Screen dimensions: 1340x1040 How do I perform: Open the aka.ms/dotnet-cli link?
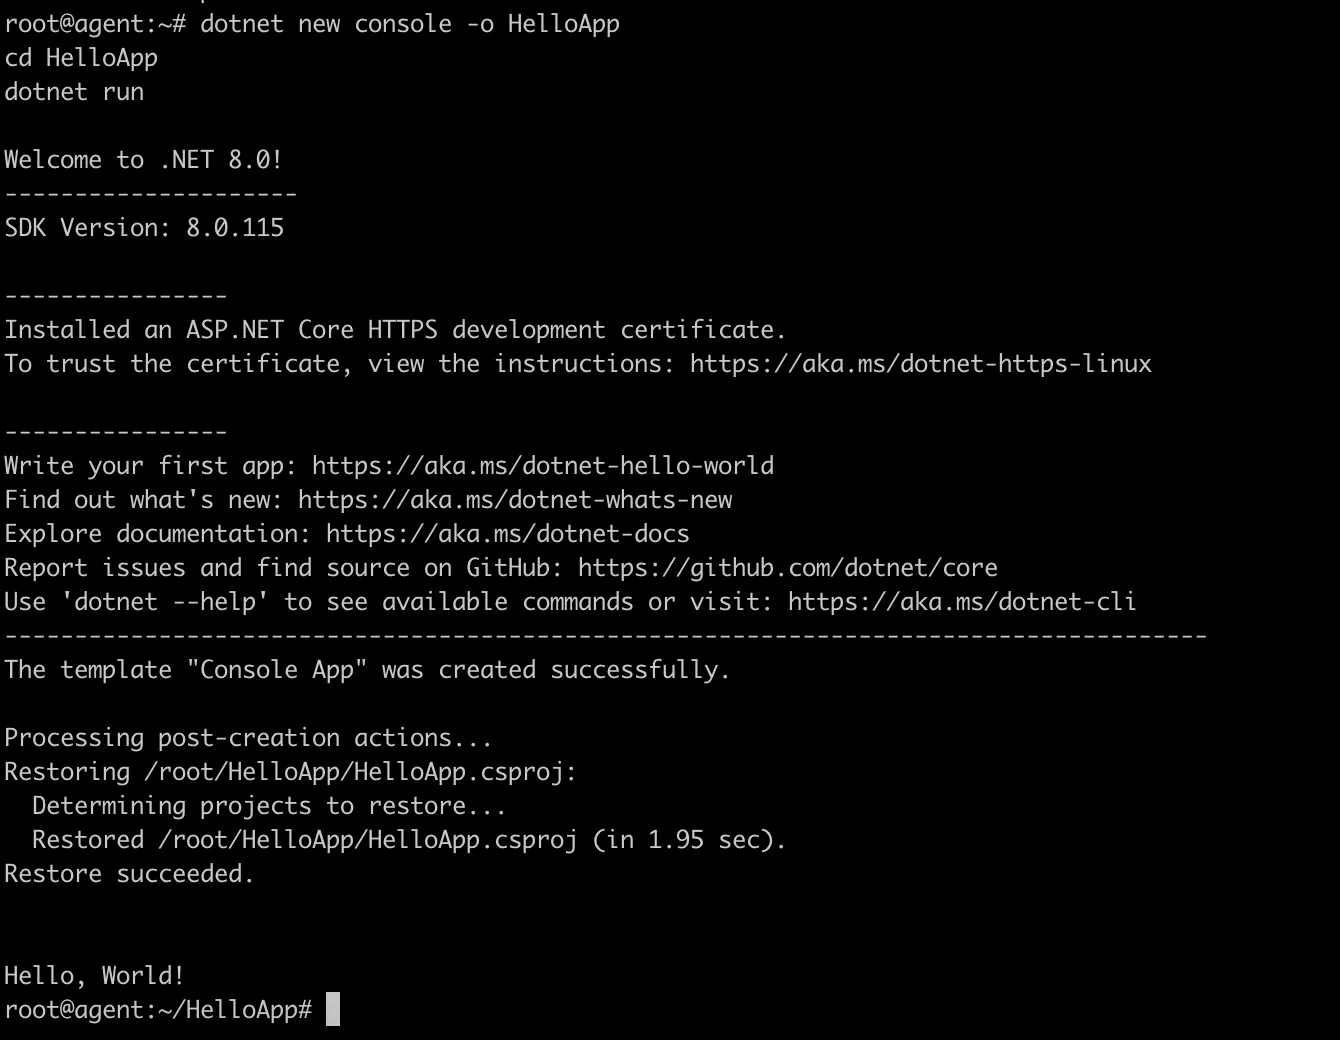coord(961,602)
